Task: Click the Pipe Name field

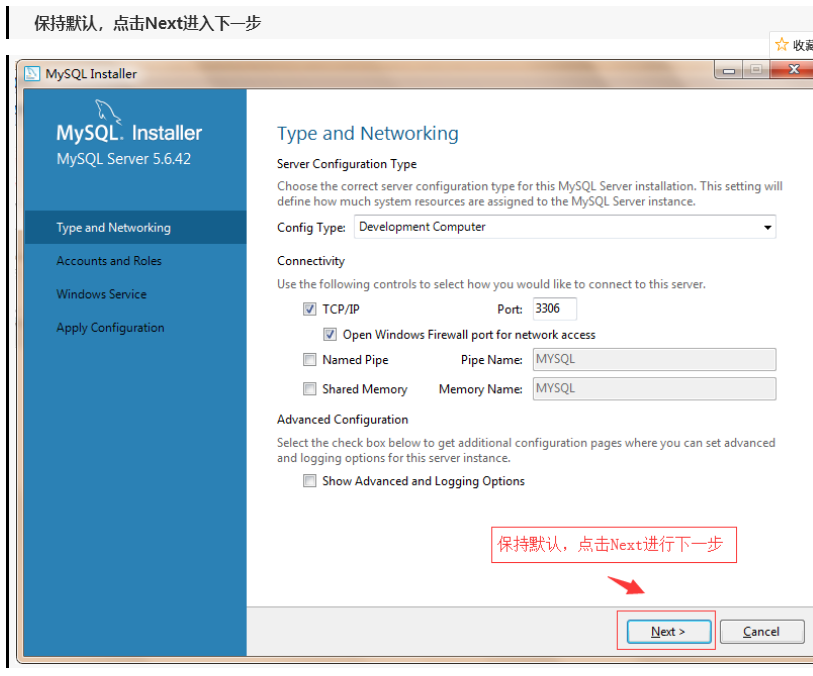Action: (654, 359)
